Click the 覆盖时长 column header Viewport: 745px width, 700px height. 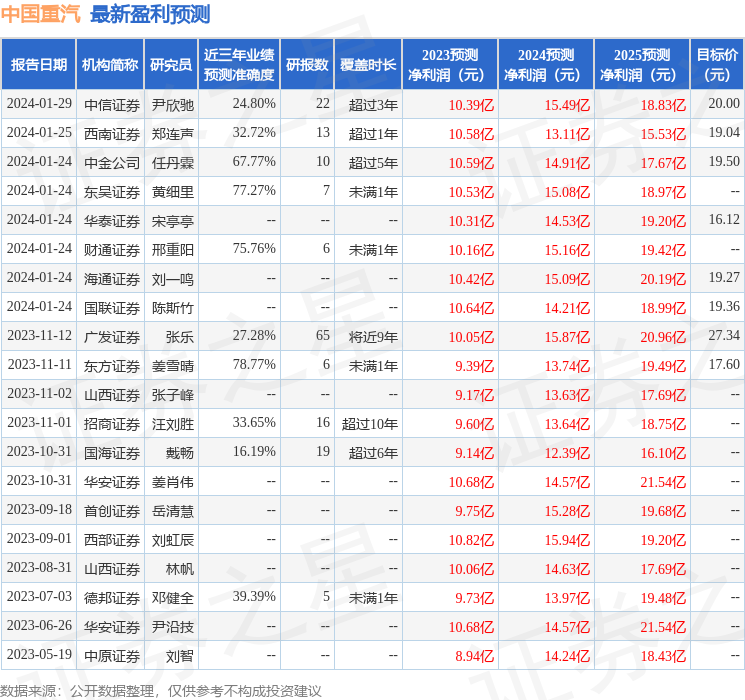pos(368,65)
